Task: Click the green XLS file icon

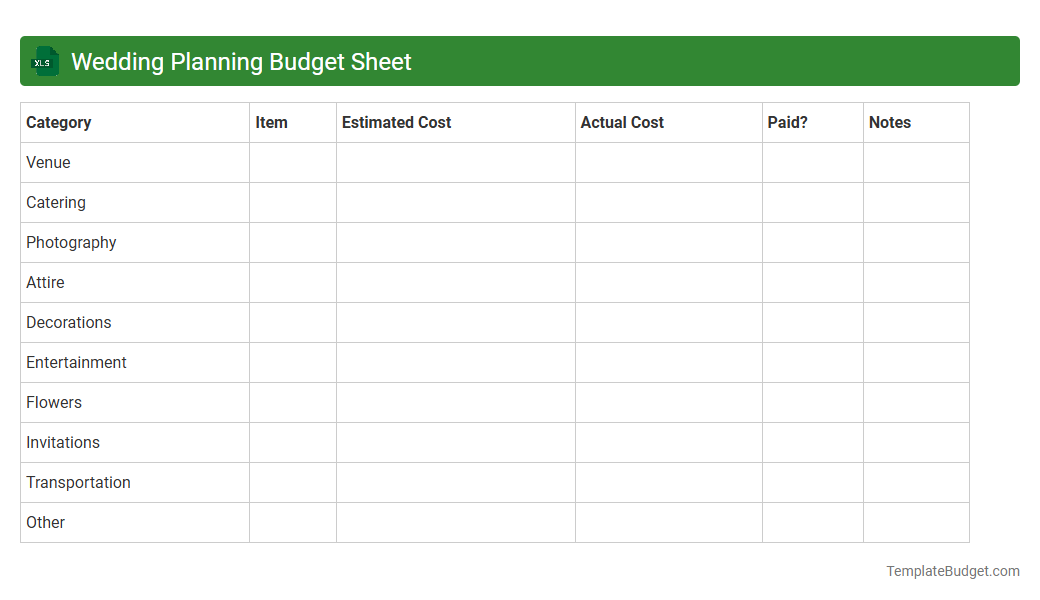Action: [x=44, y=61]
